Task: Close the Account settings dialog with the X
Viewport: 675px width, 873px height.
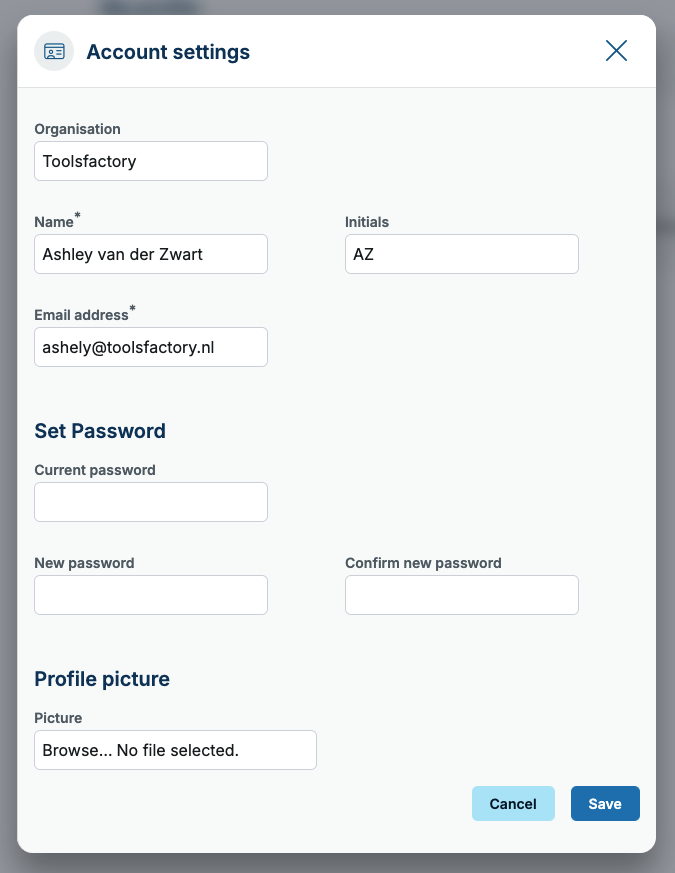Action: point(616,51)
